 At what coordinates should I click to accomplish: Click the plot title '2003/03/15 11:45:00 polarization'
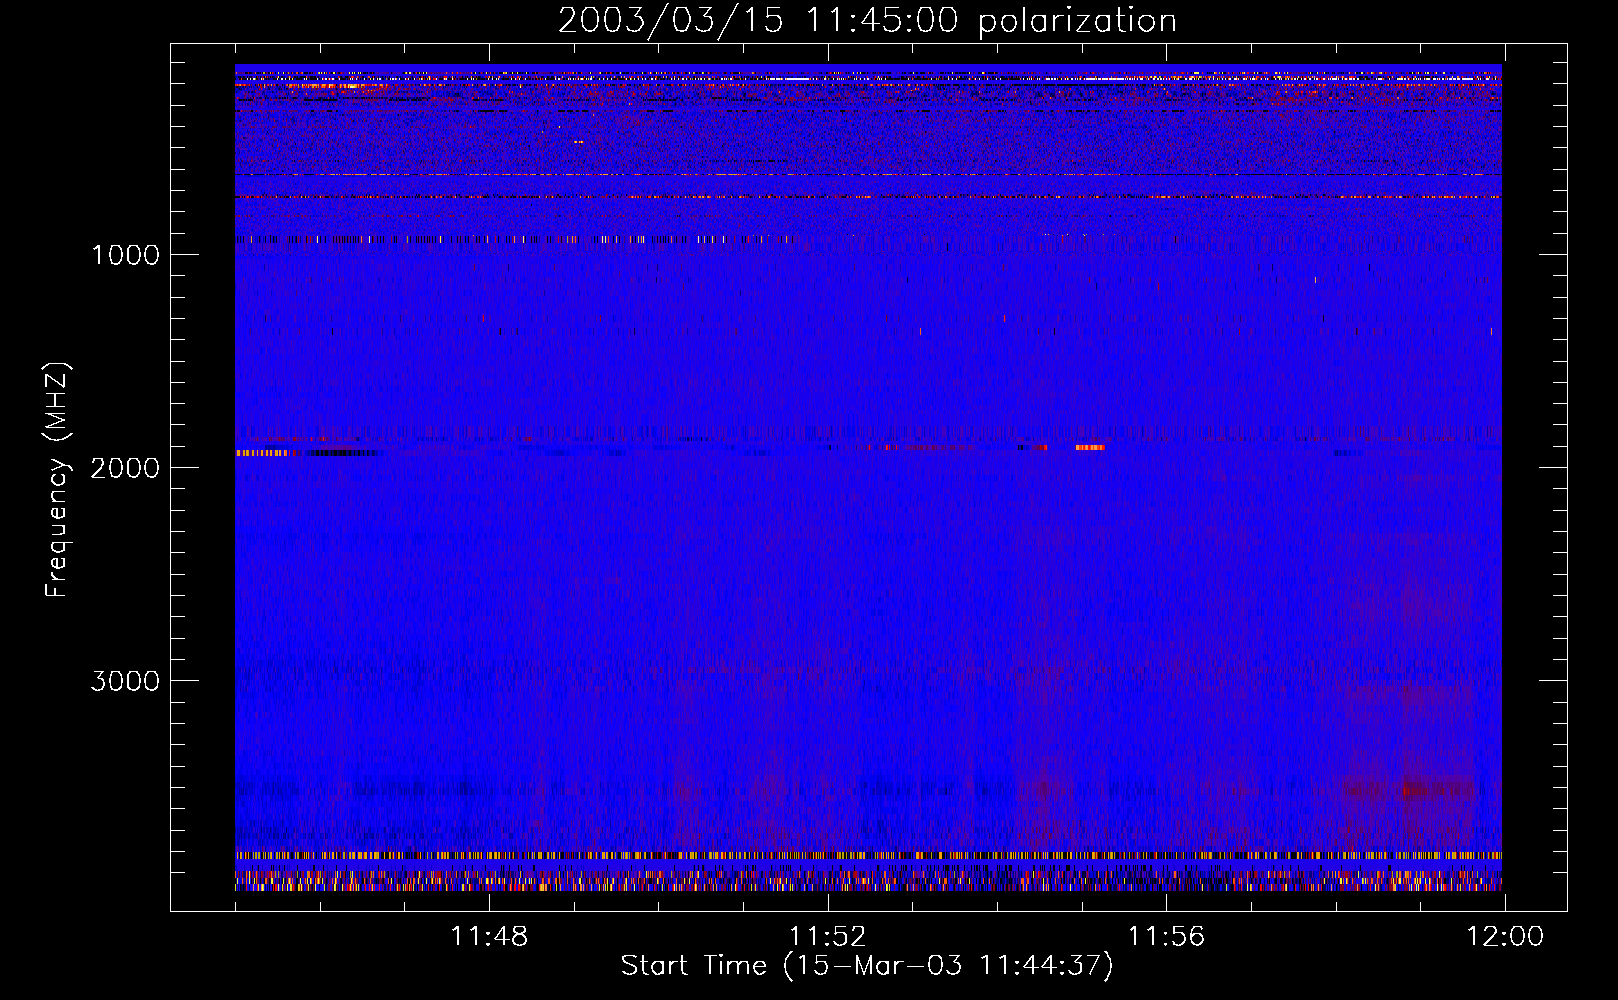pos(867,20)
